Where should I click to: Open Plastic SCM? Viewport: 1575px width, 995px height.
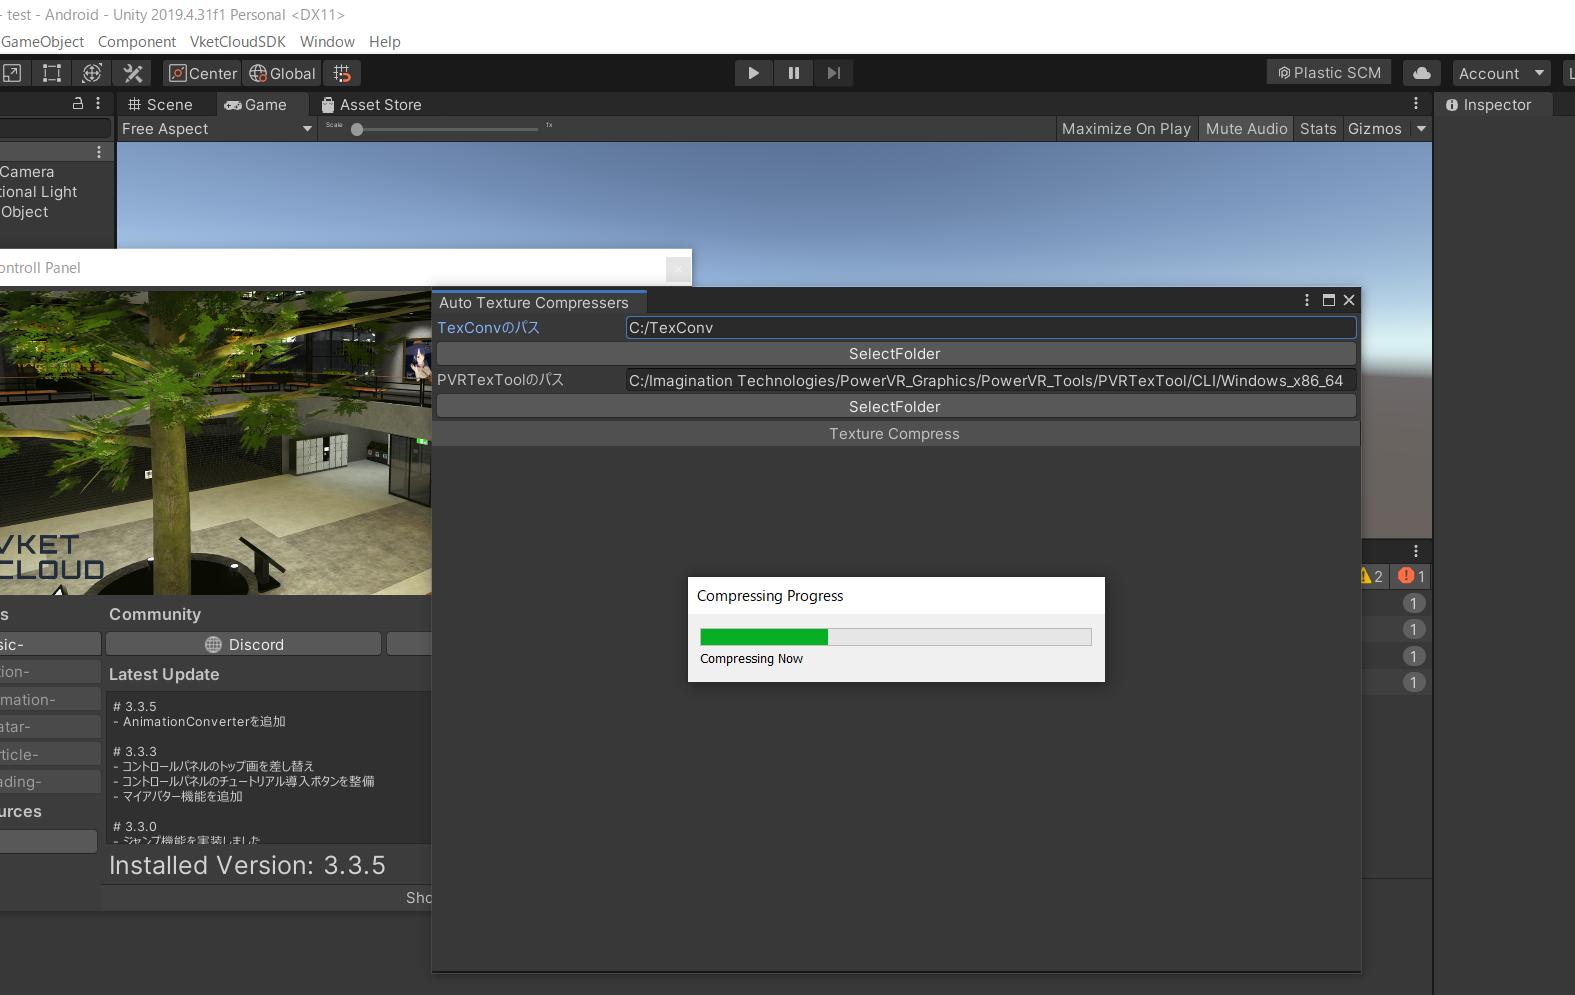1329,73
